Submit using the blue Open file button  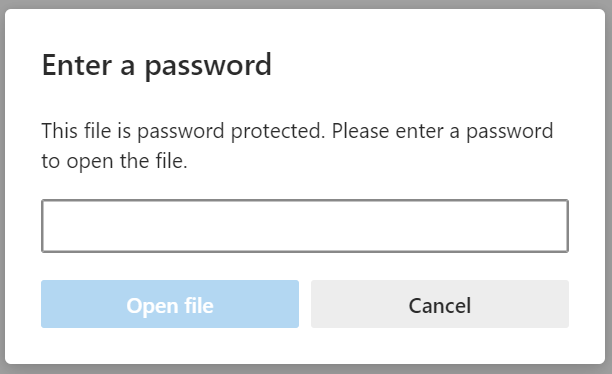(170, 304)
